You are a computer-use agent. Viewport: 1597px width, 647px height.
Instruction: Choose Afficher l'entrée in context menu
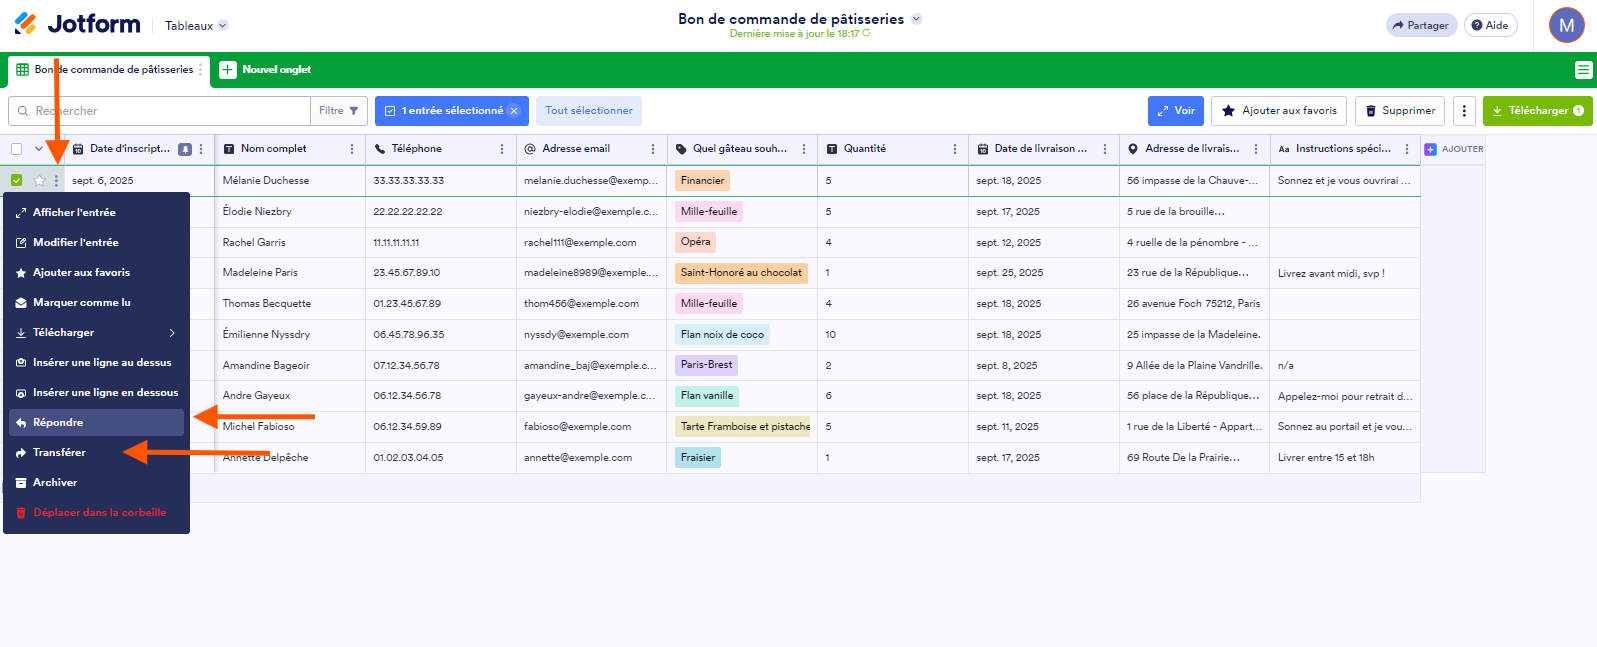[96, 212]
